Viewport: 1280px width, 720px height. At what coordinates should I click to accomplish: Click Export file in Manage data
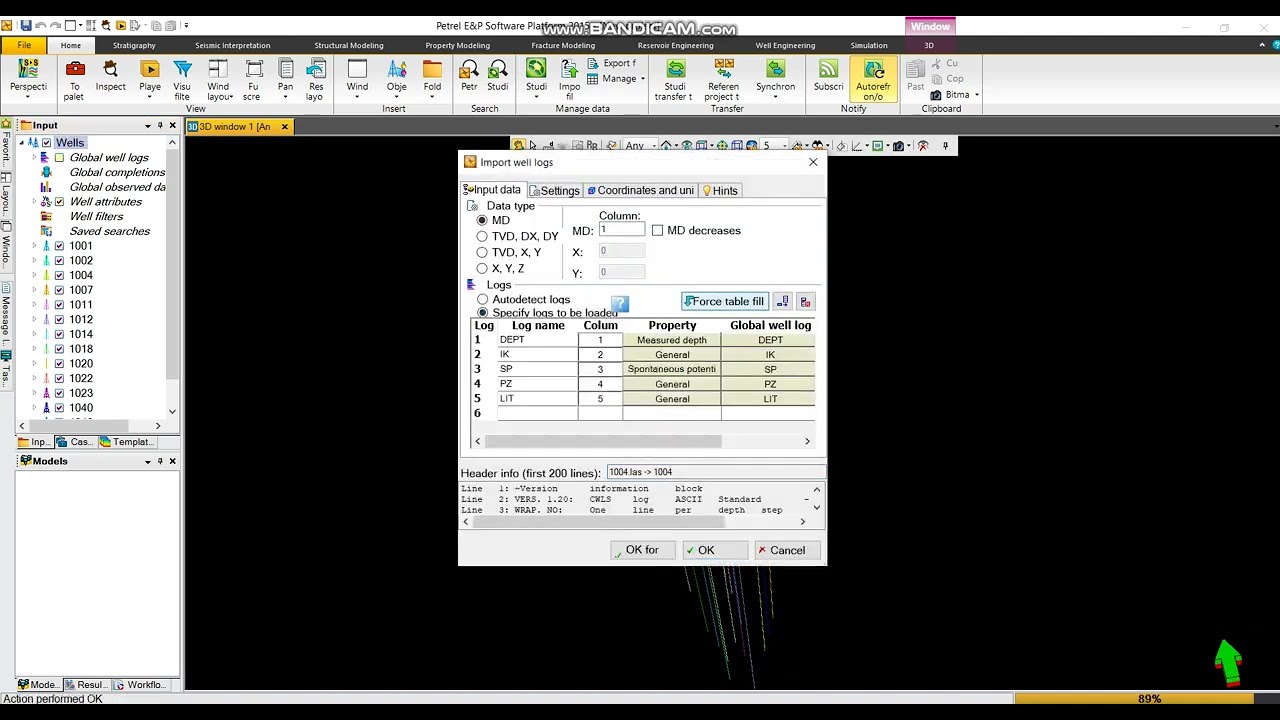pyautogui.click(x=612, y=63)
